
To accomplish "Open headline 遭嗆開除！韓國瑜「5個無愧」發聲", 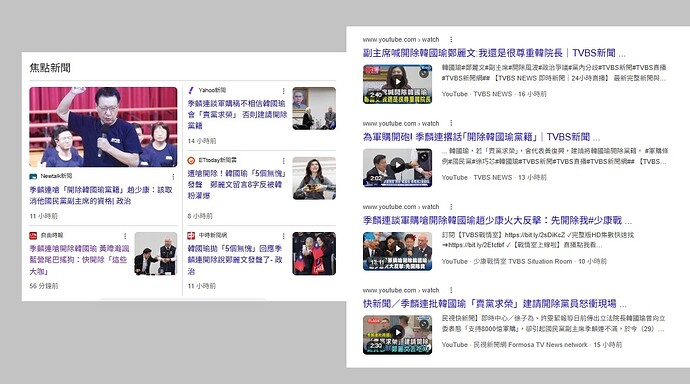I will coord(237,184).
